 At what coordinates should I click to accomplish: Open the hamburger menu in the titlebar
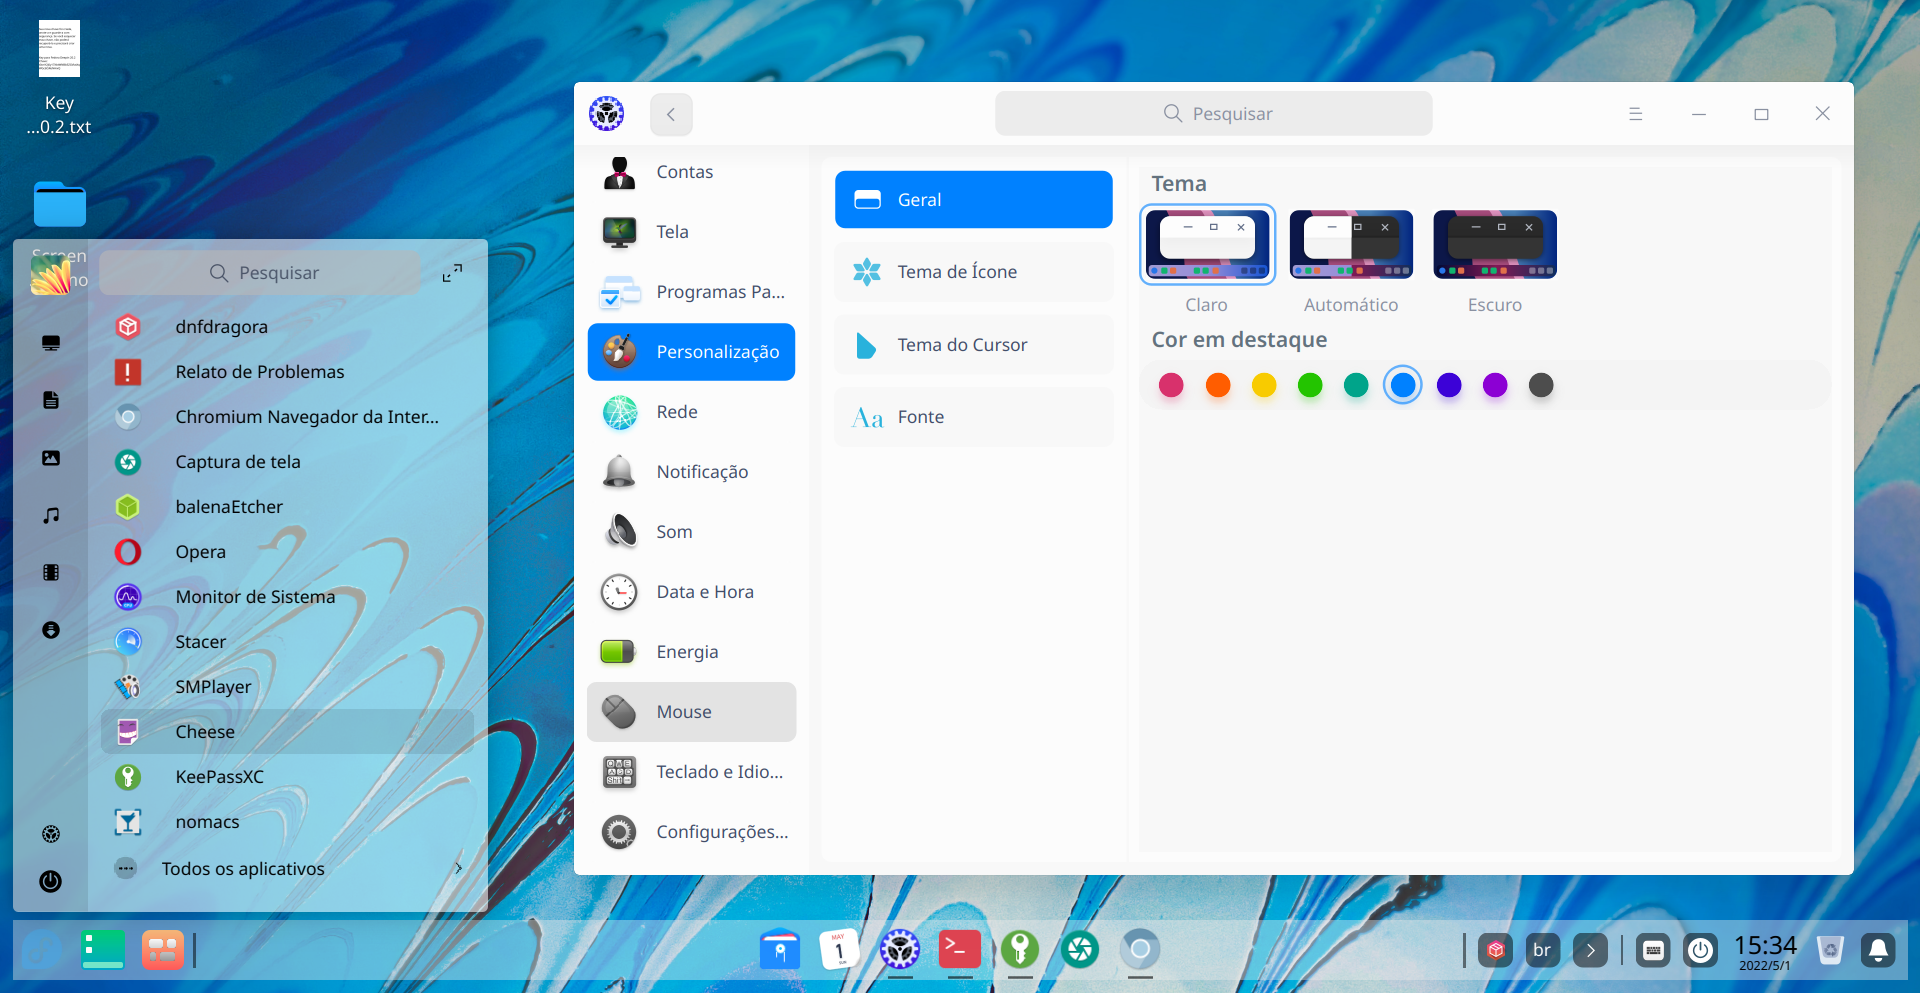(x=1636, y=113)
